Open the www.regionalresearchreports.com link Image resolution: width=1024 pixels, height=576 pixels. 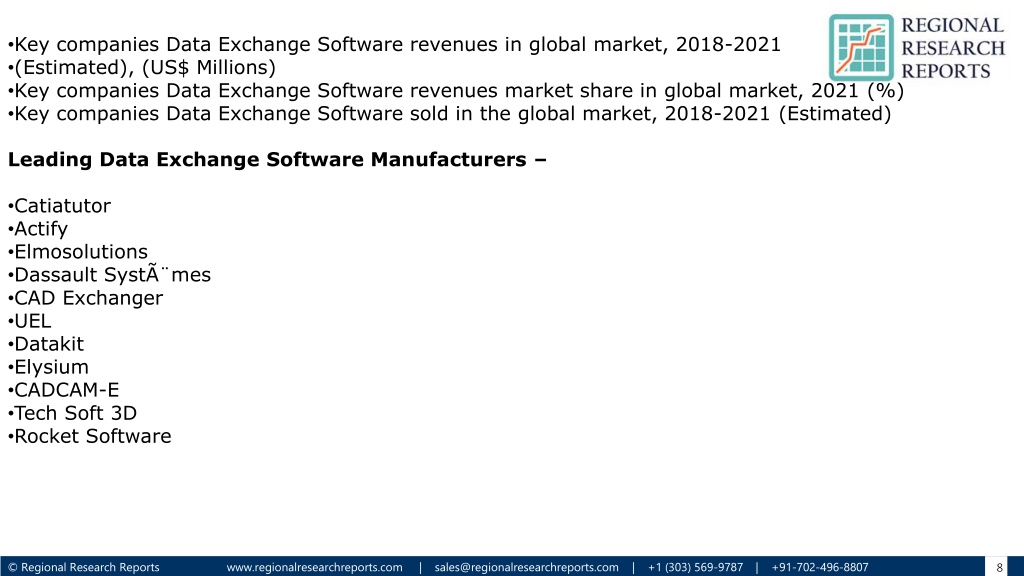[x=314, y=567]
